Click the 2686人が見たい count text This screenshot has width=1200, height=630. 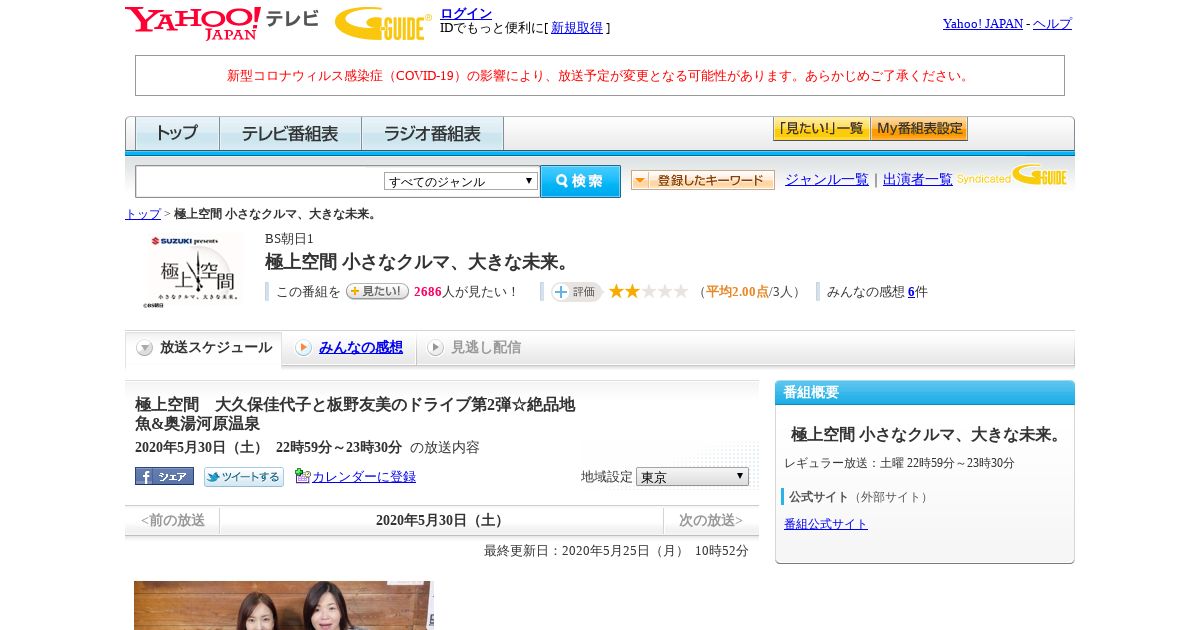click(x=466, y=292)
